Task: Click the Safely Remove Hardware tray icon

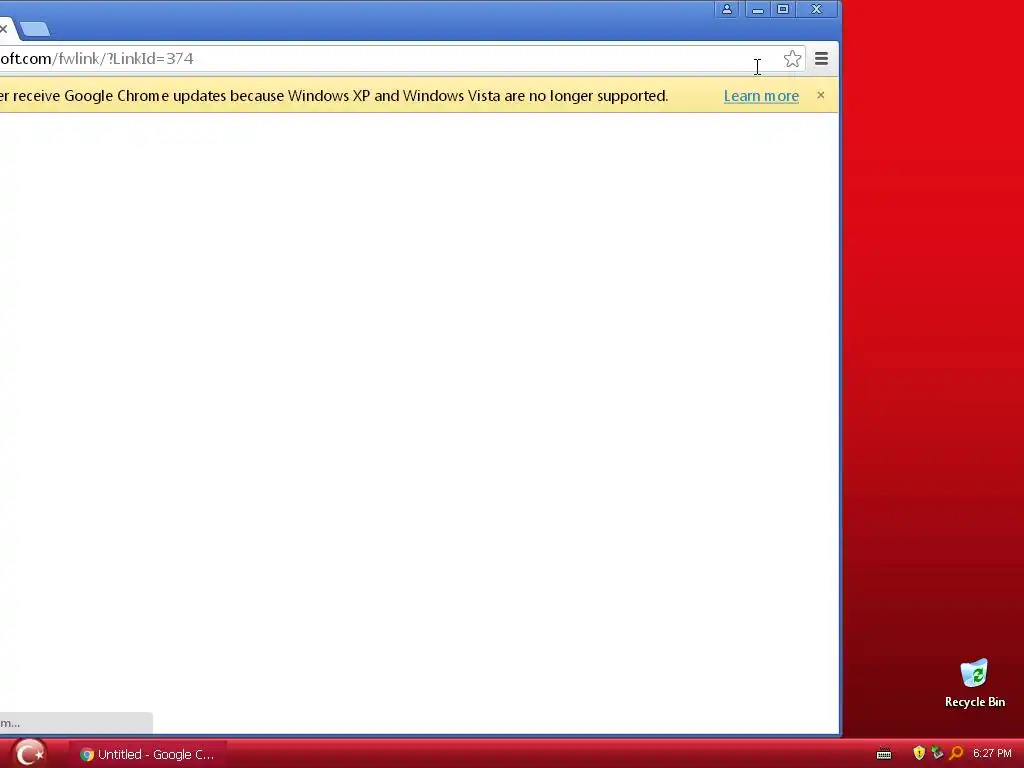Action: (937, 753)
